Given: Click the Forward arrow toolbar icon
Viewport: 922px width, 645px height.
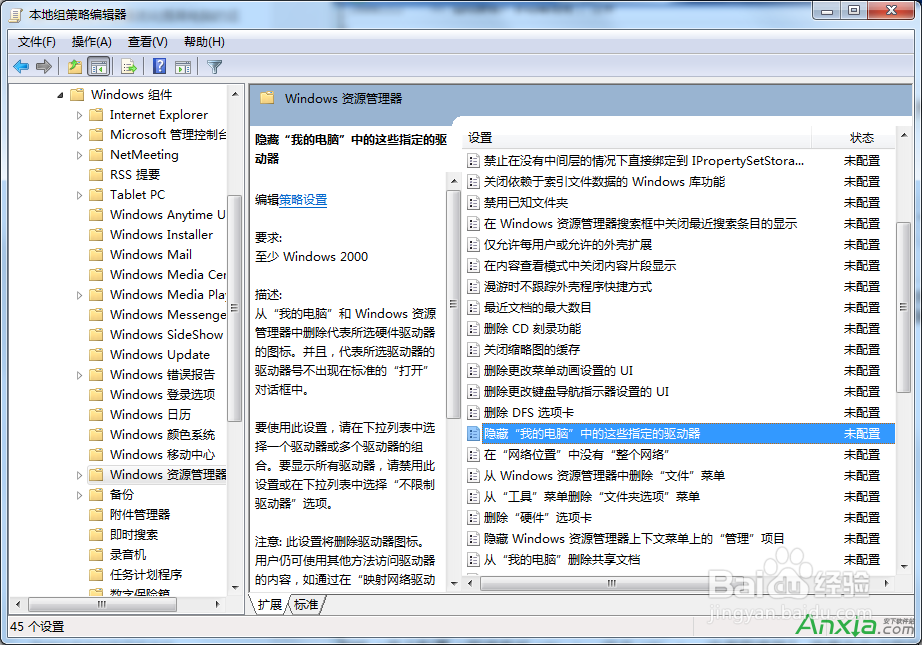Looking at the screenshot, I should (44, 66).
